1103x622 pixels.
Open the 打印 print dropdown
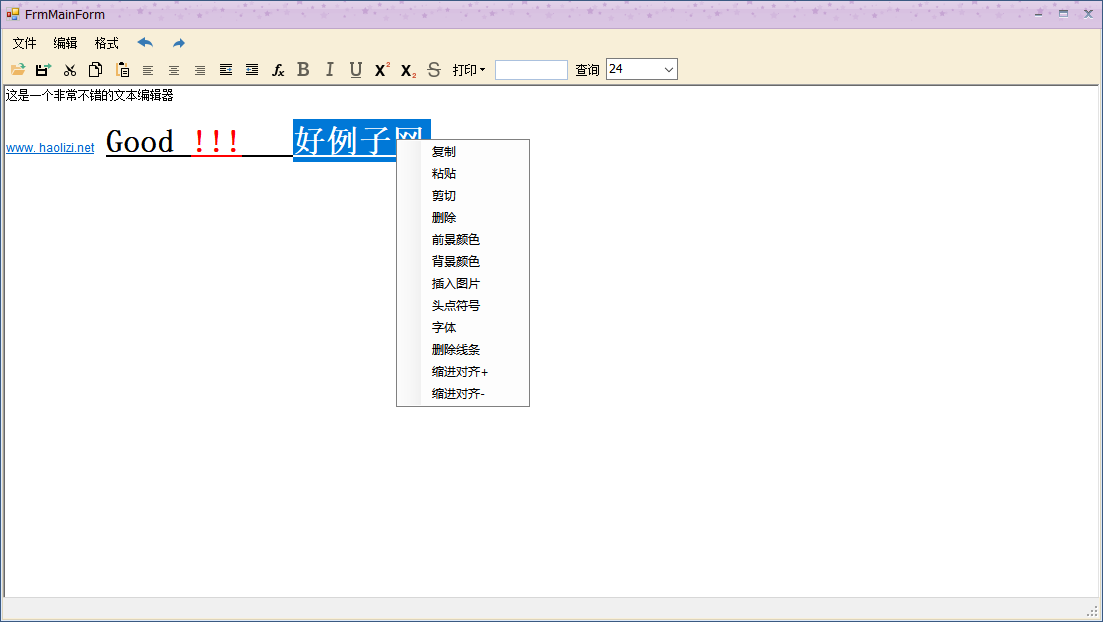(469, 70)
